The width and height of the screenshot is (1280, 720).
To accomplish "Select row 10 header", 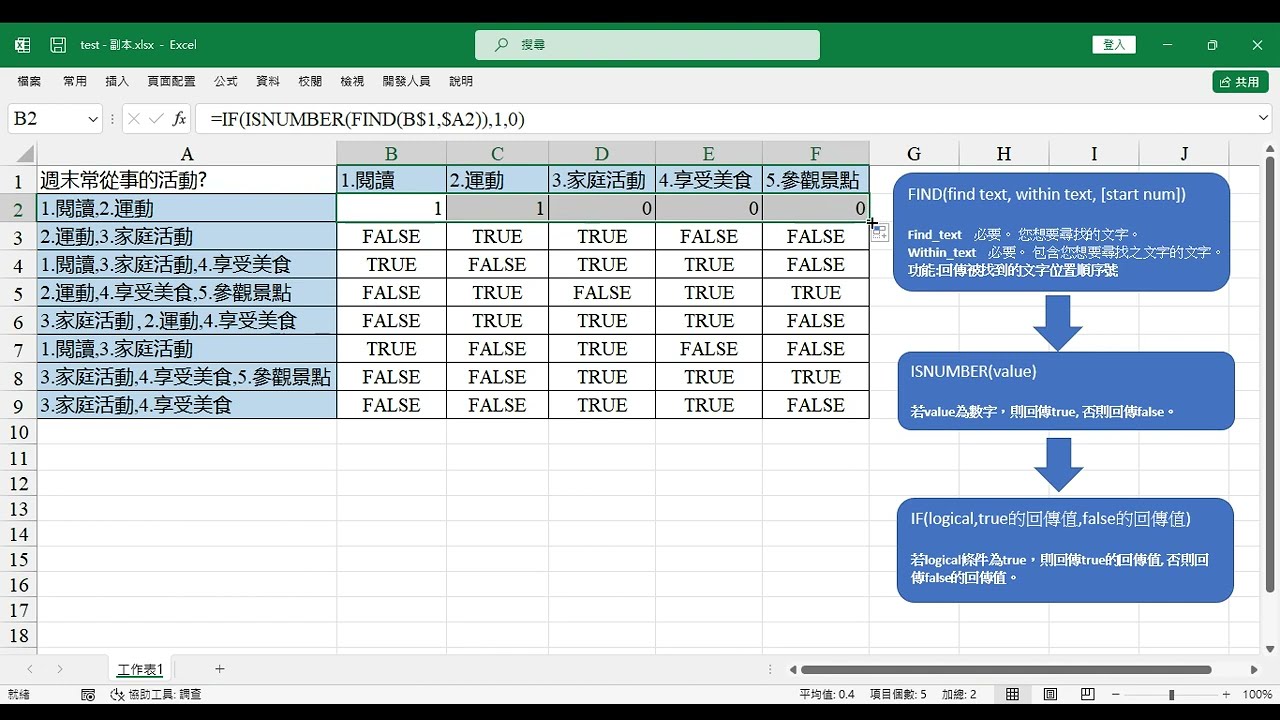I will click(18, 432).
